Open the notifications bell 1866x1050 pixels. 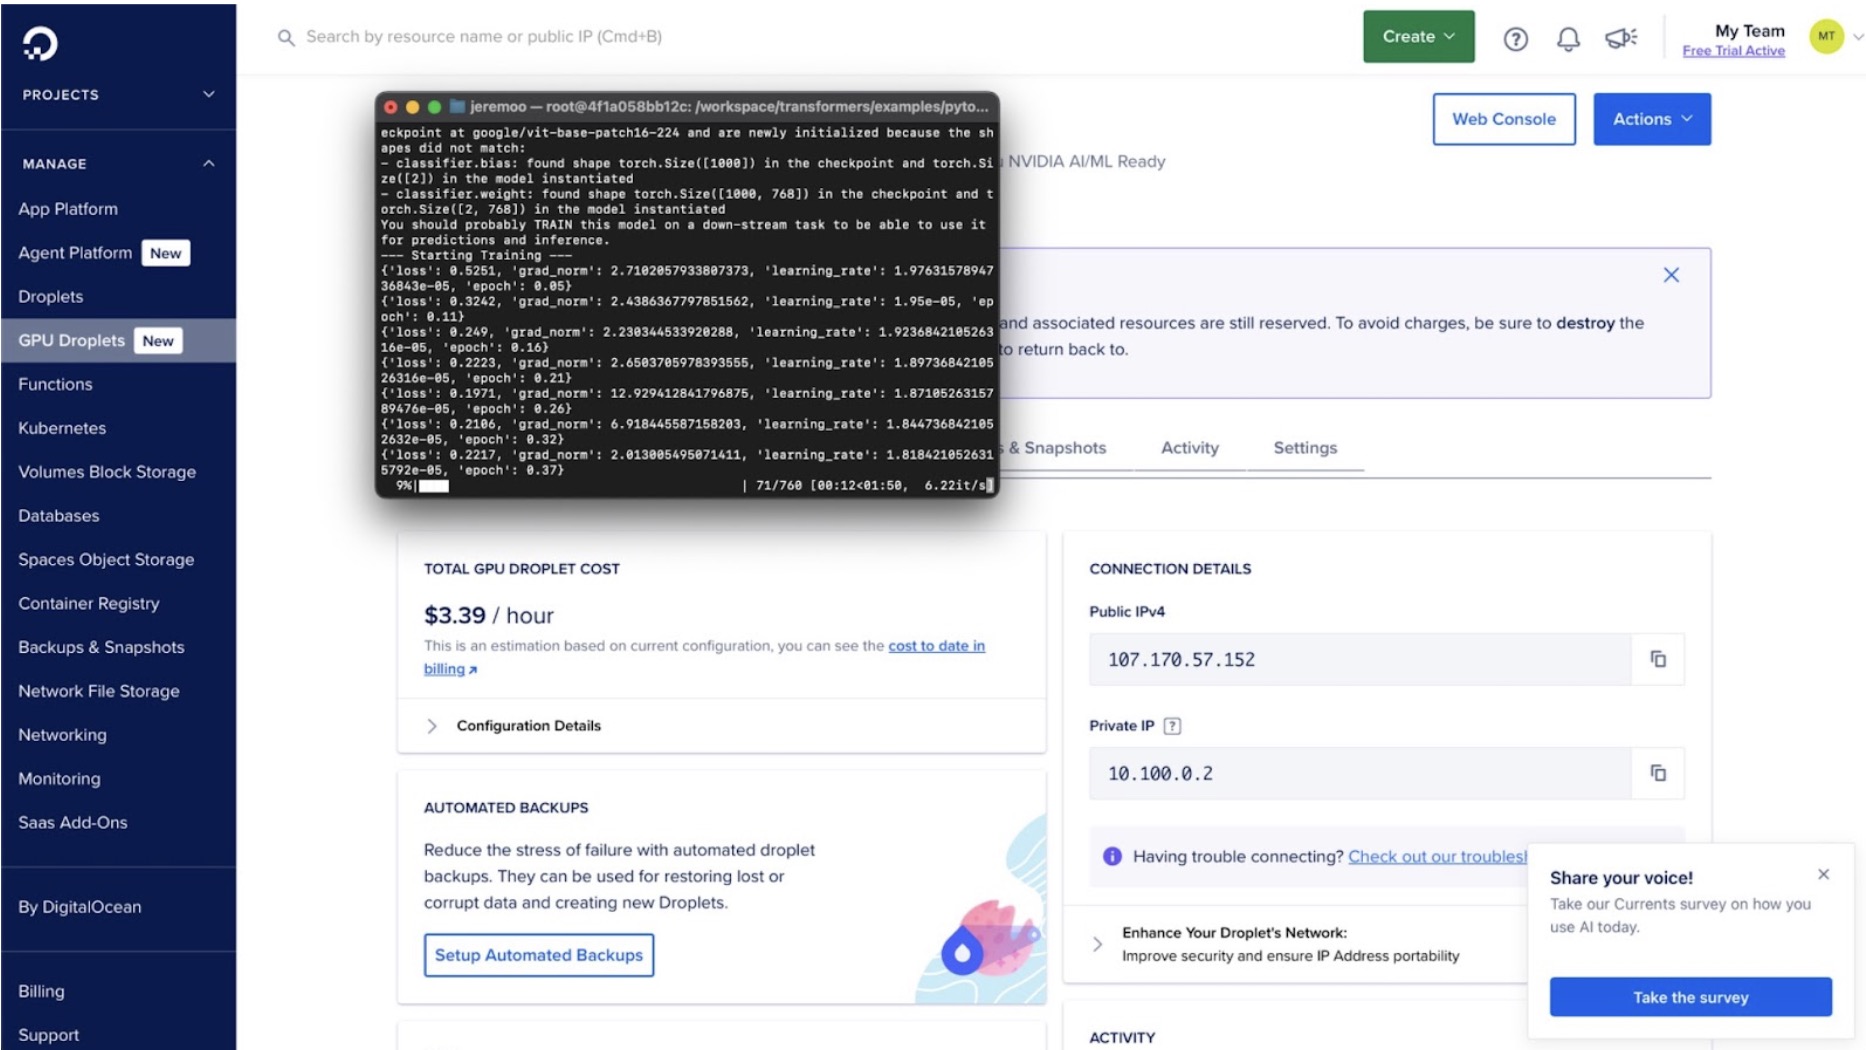1568,38
